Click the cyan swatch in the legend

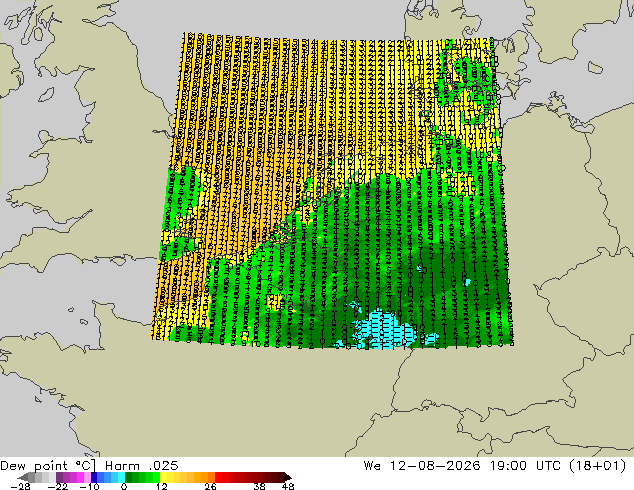pyautogui.click(x=121, y=477)
